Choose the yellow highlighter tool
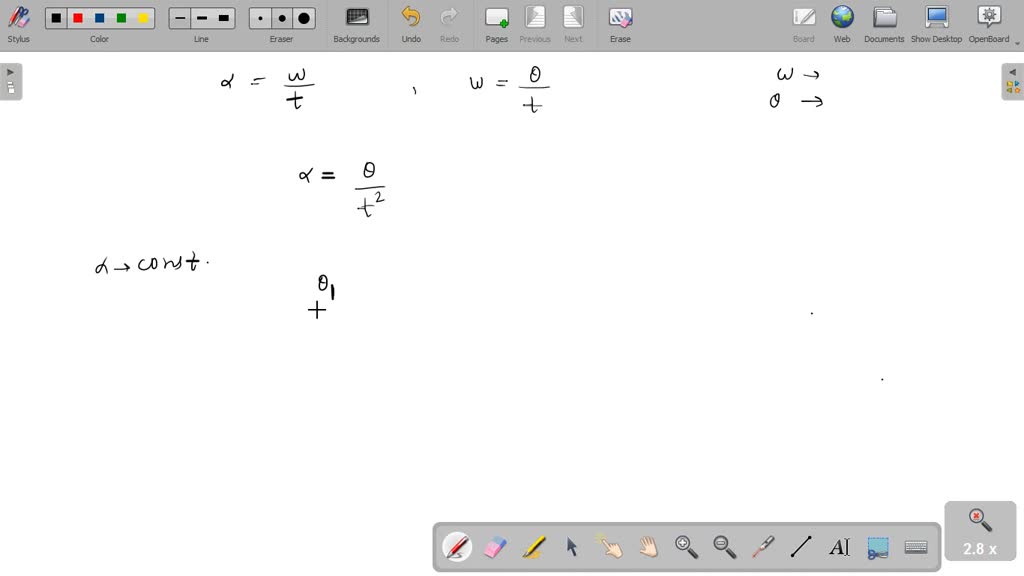This screenshot has height=576, width=1024. [534, 547]
